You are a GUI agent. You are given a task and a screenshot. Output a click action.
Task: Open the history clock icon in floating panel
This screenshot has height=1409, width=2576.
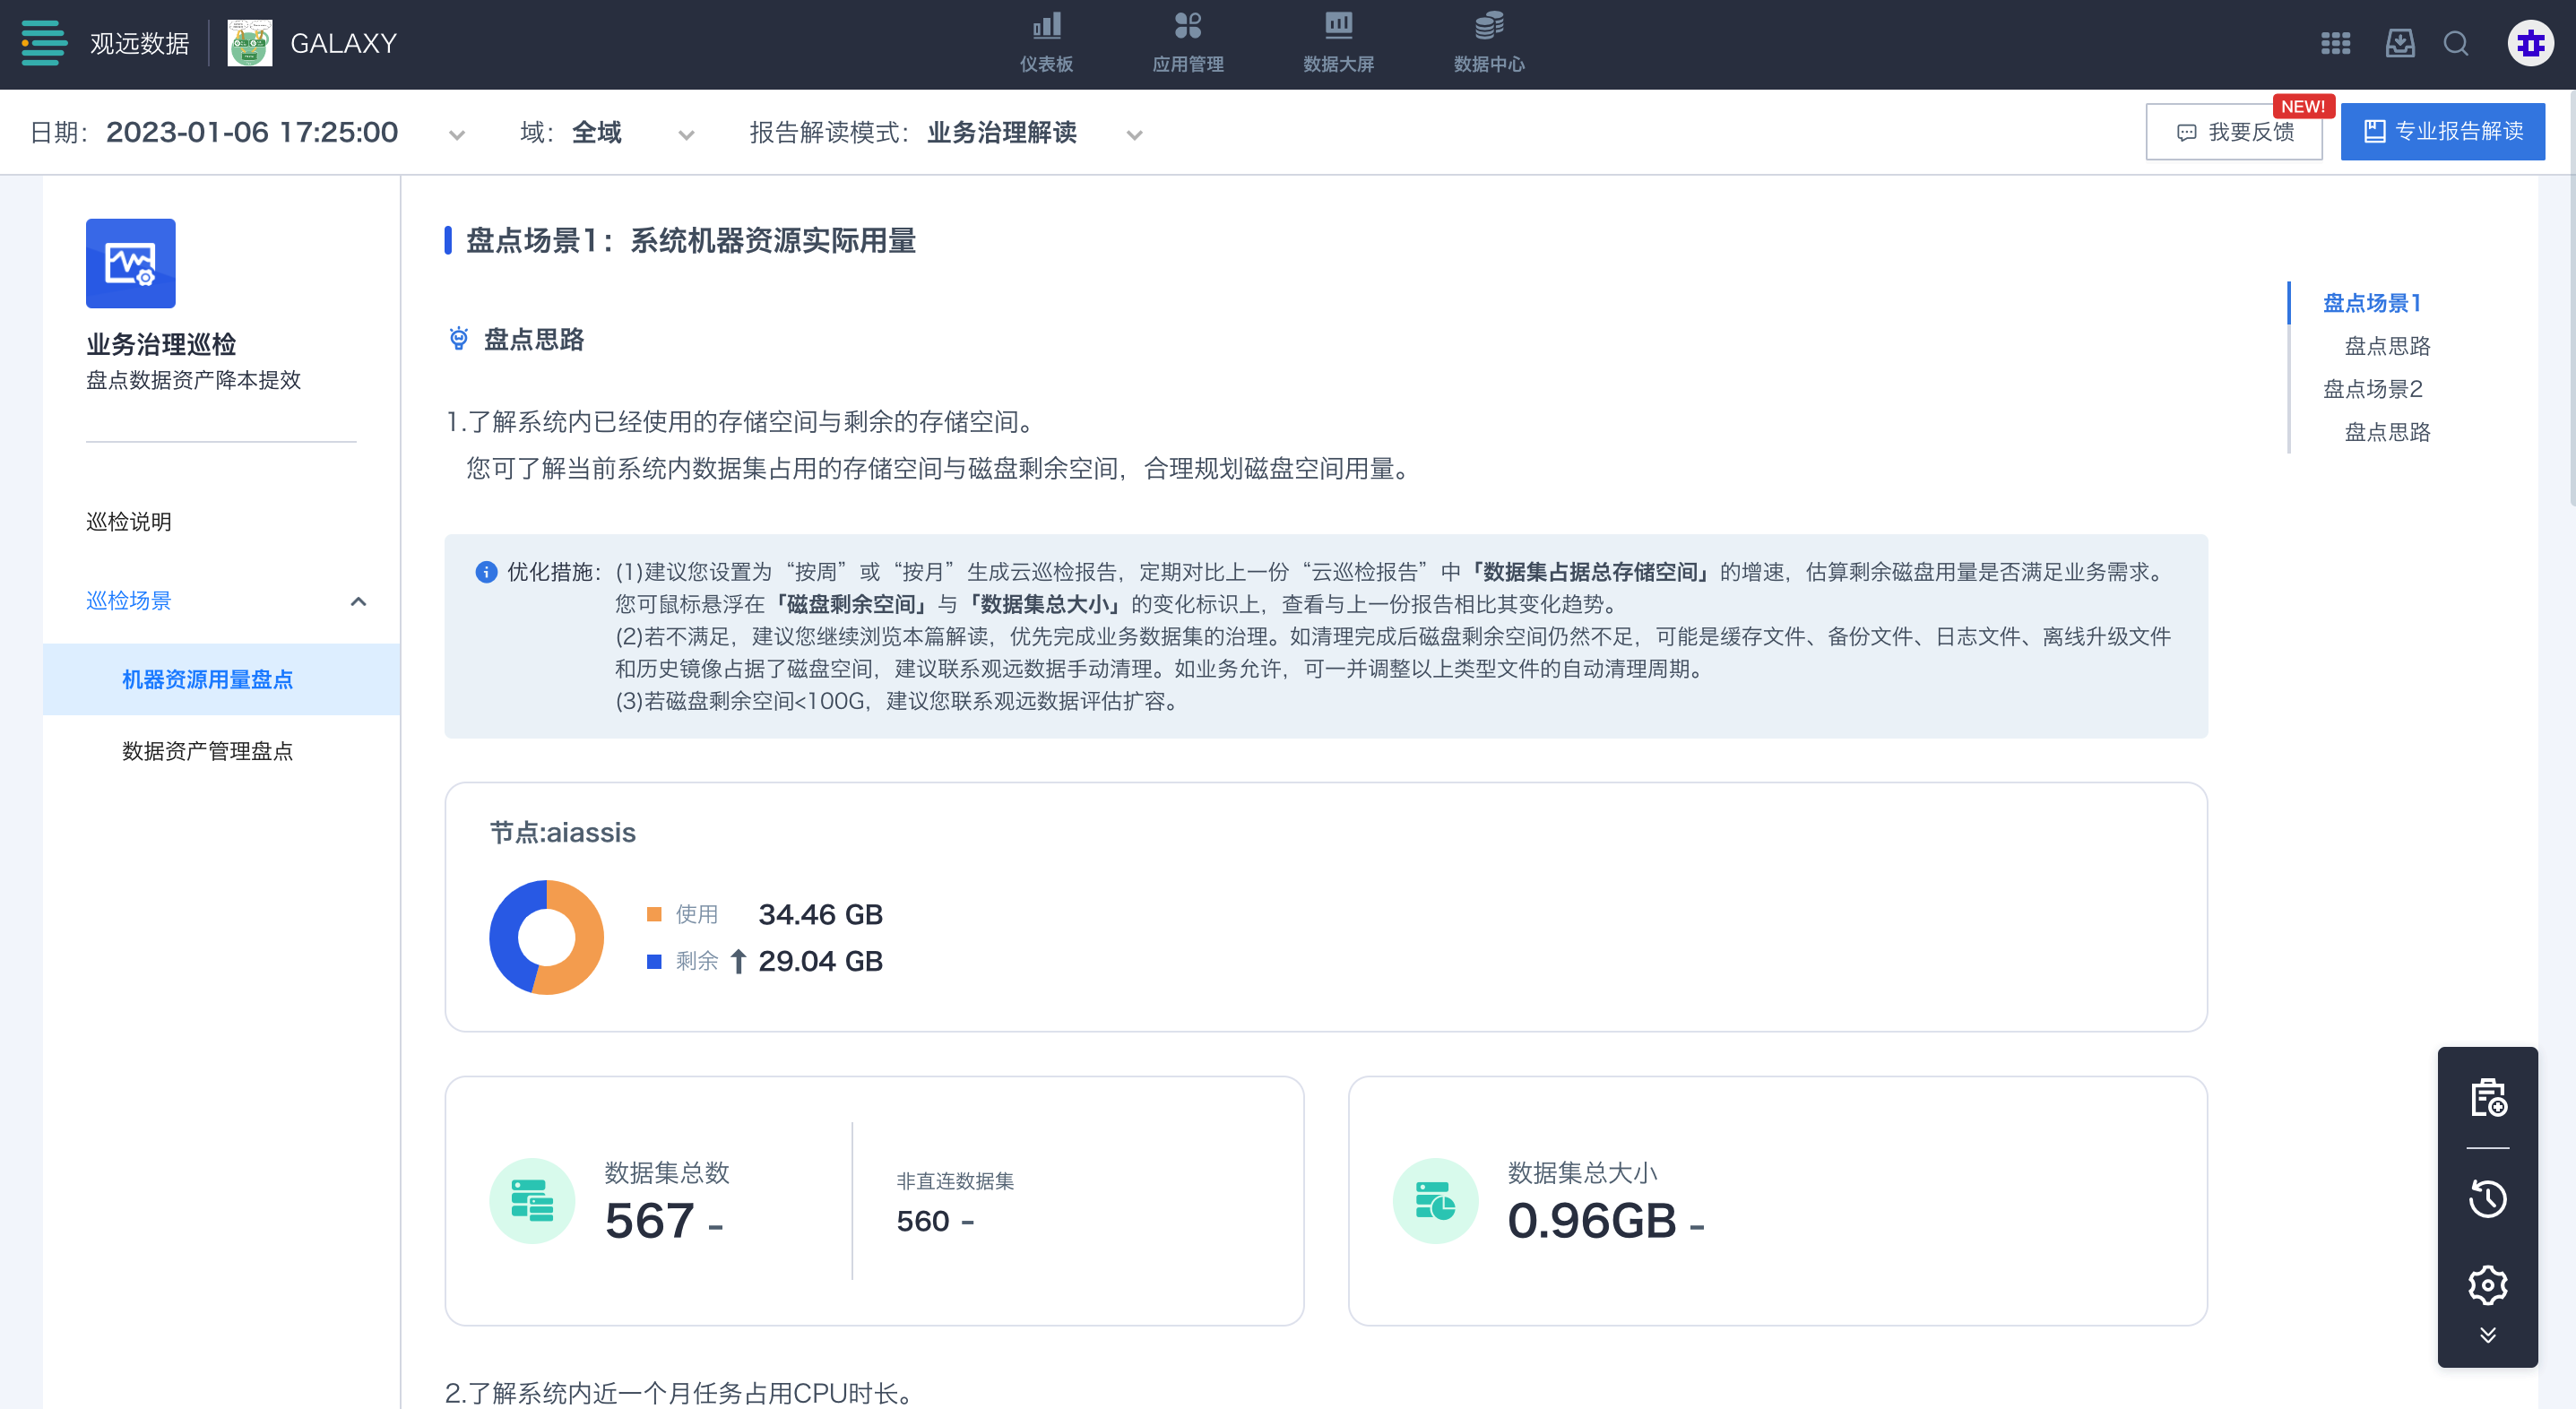tap(2487, 1198)
